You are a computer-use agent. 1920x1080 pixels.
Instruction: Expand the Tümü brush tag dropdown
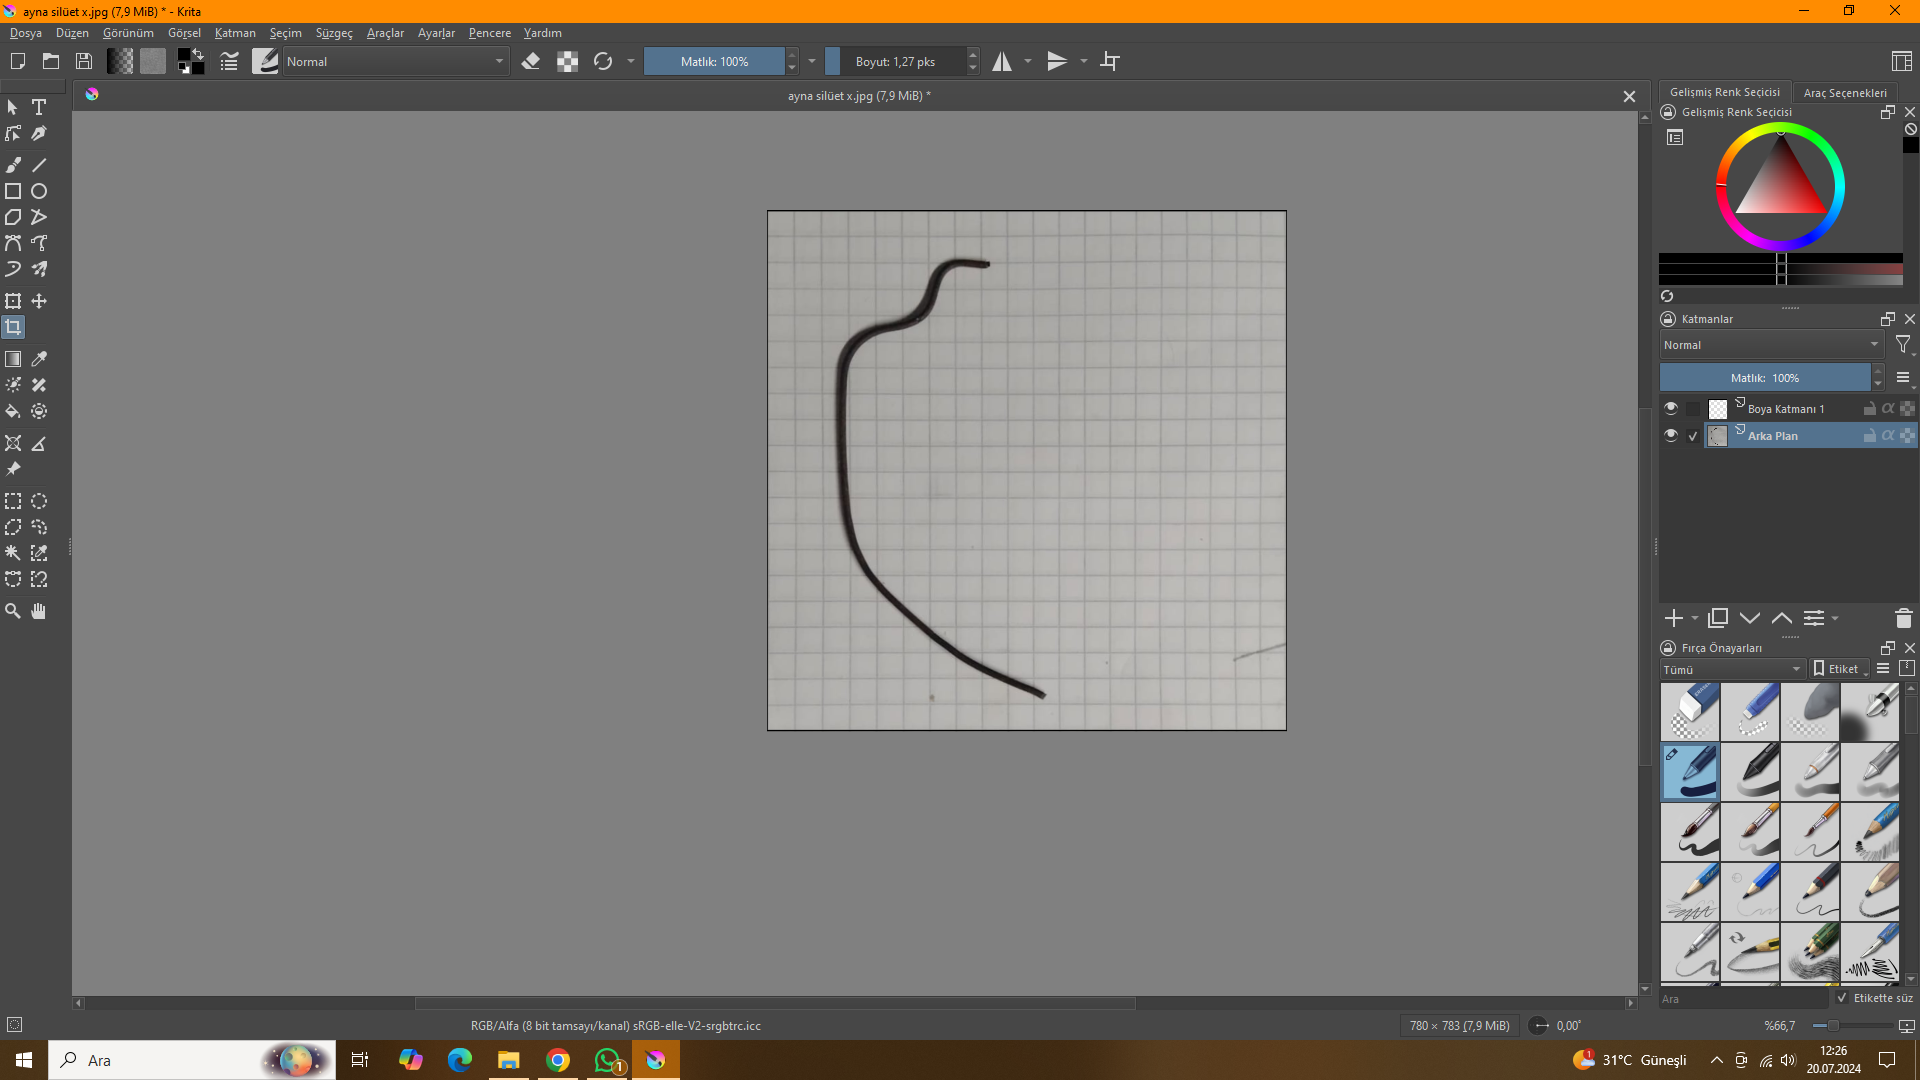[x=1732, y=669]
